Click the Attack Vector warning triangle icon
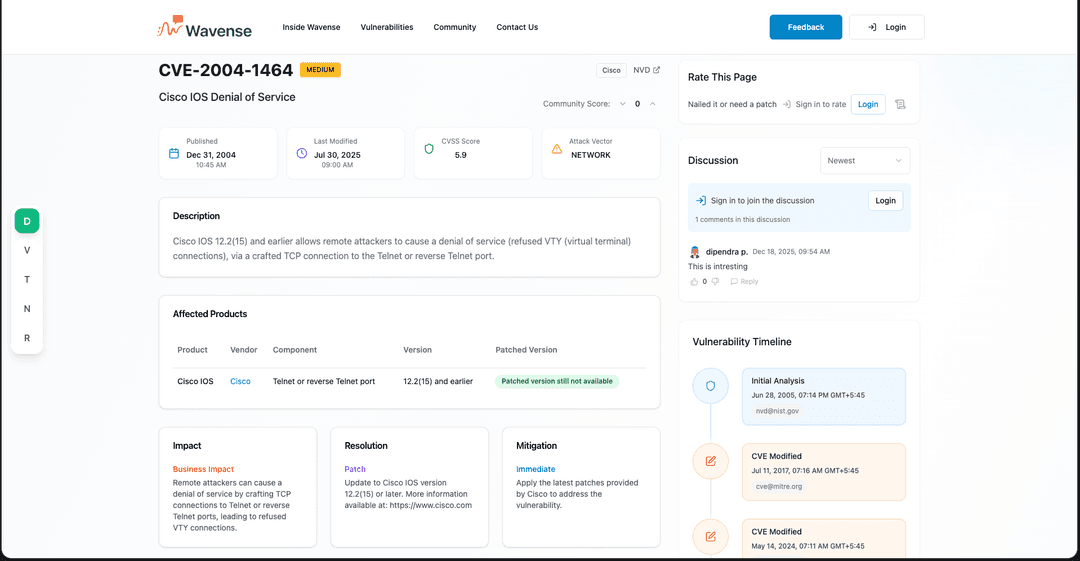Screen dimensions: 1080x561 tap(557, 149)
